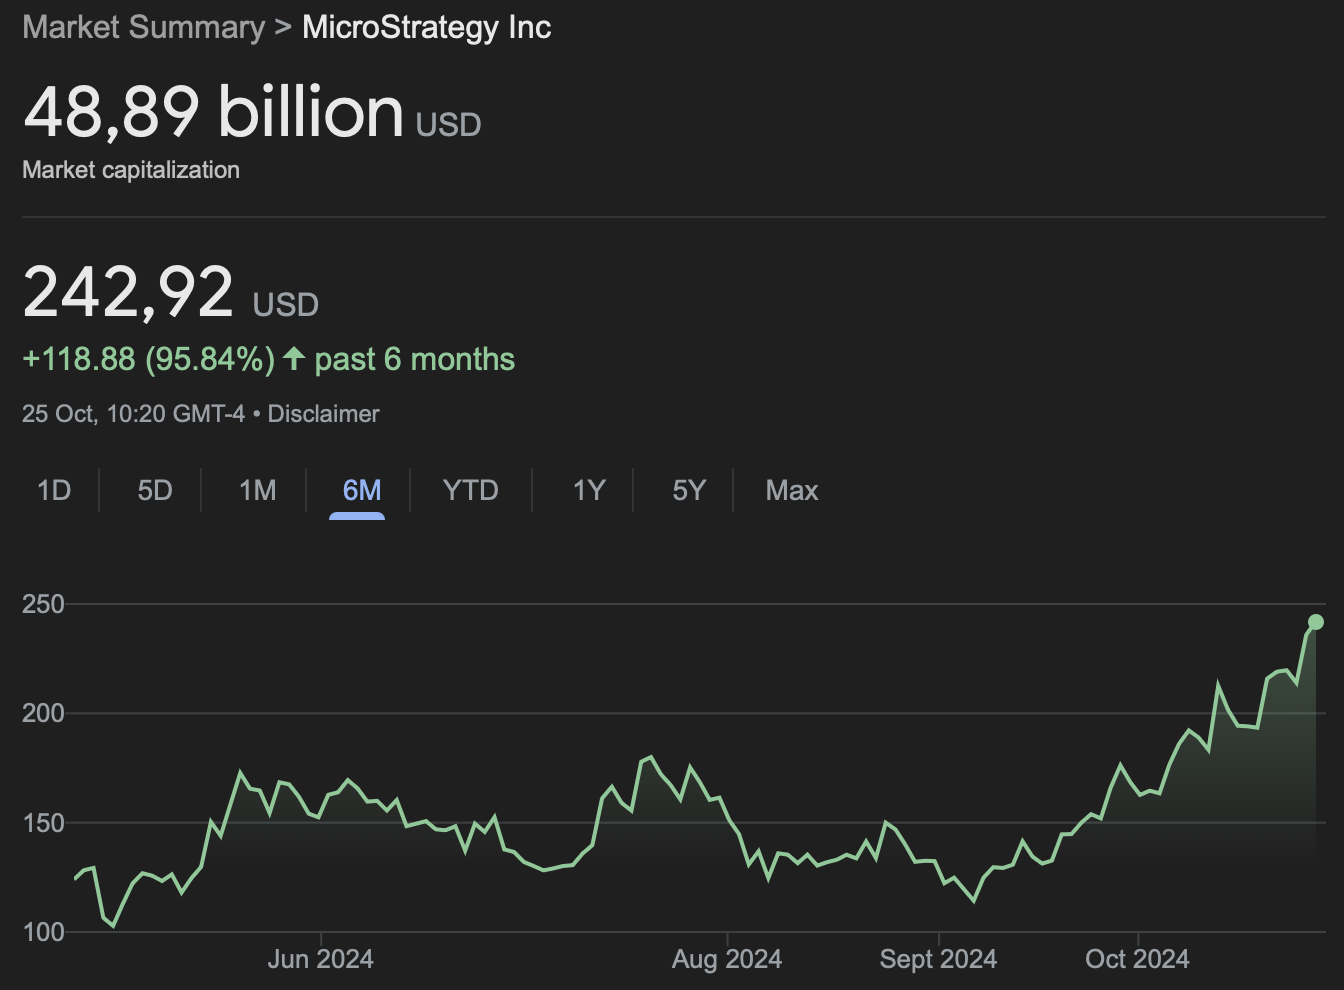Click the Oct 2024 axis label
Image resolution: width=1344 pixels, height=990 pixels.
[1137, 959]
